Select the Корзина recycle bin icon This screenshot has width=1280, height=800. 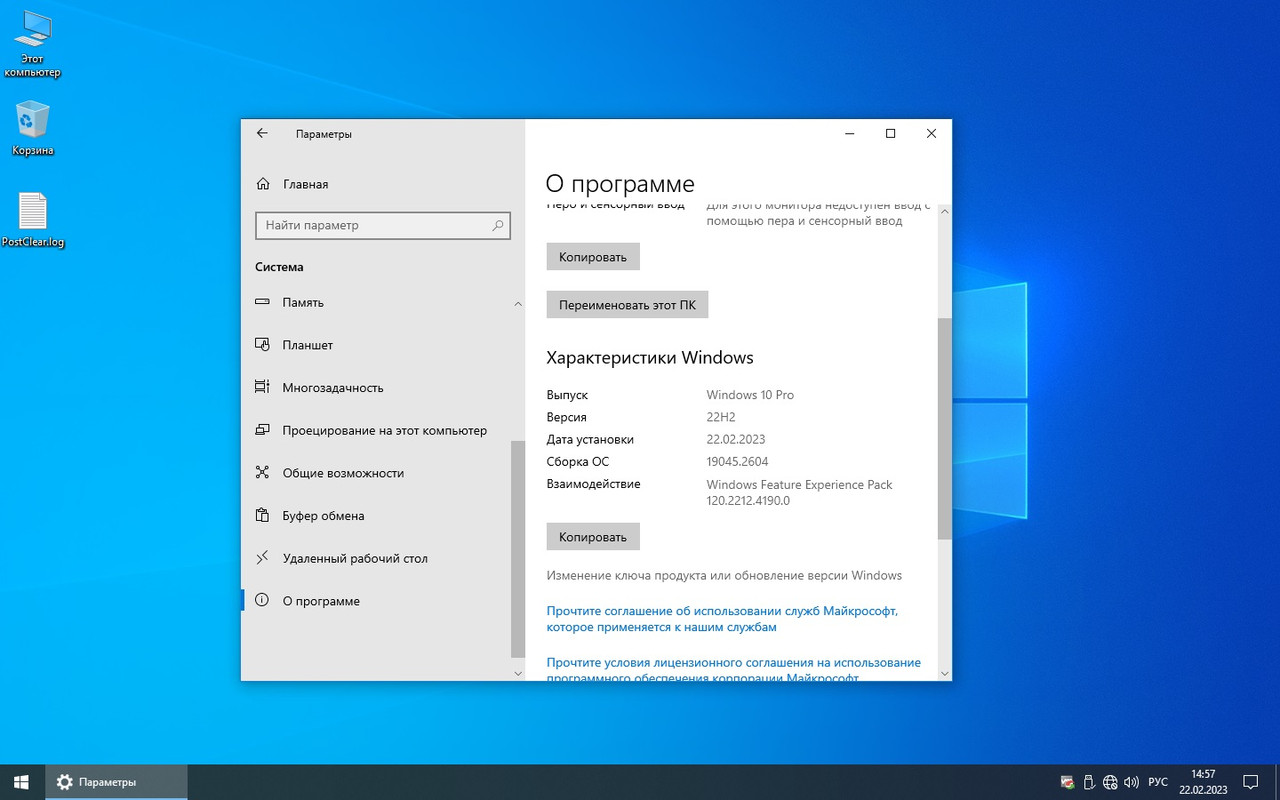32,128
